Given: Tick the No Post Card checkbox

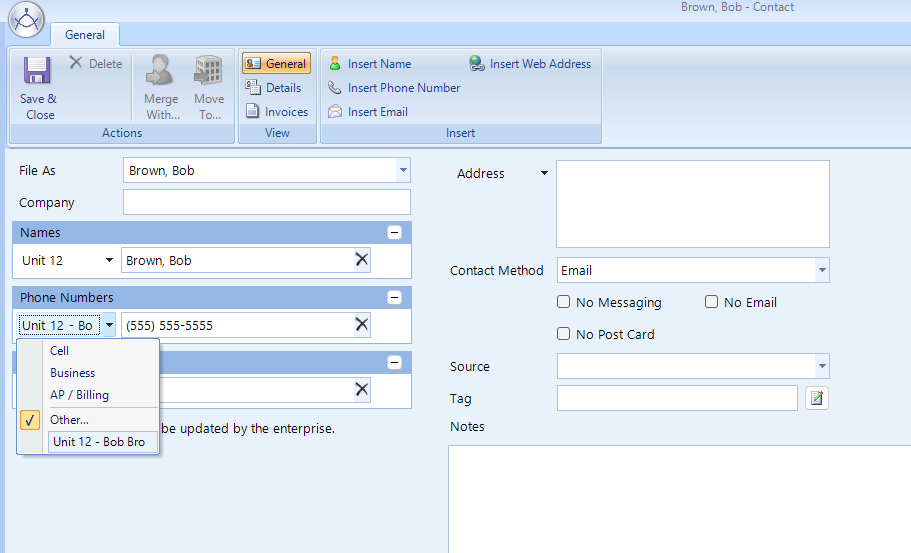Looking at the screenshot, I should tap(564, 334).
